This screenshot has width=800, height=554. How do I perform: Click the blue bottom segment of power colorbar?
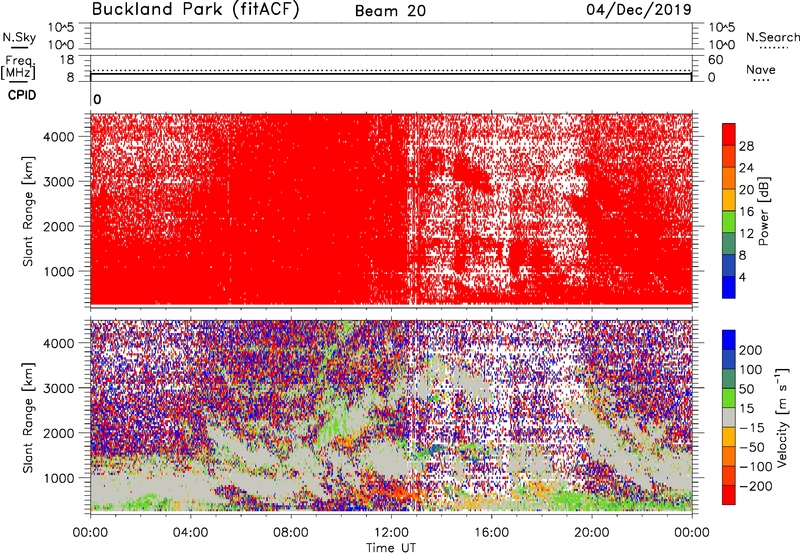pos(729,287)
